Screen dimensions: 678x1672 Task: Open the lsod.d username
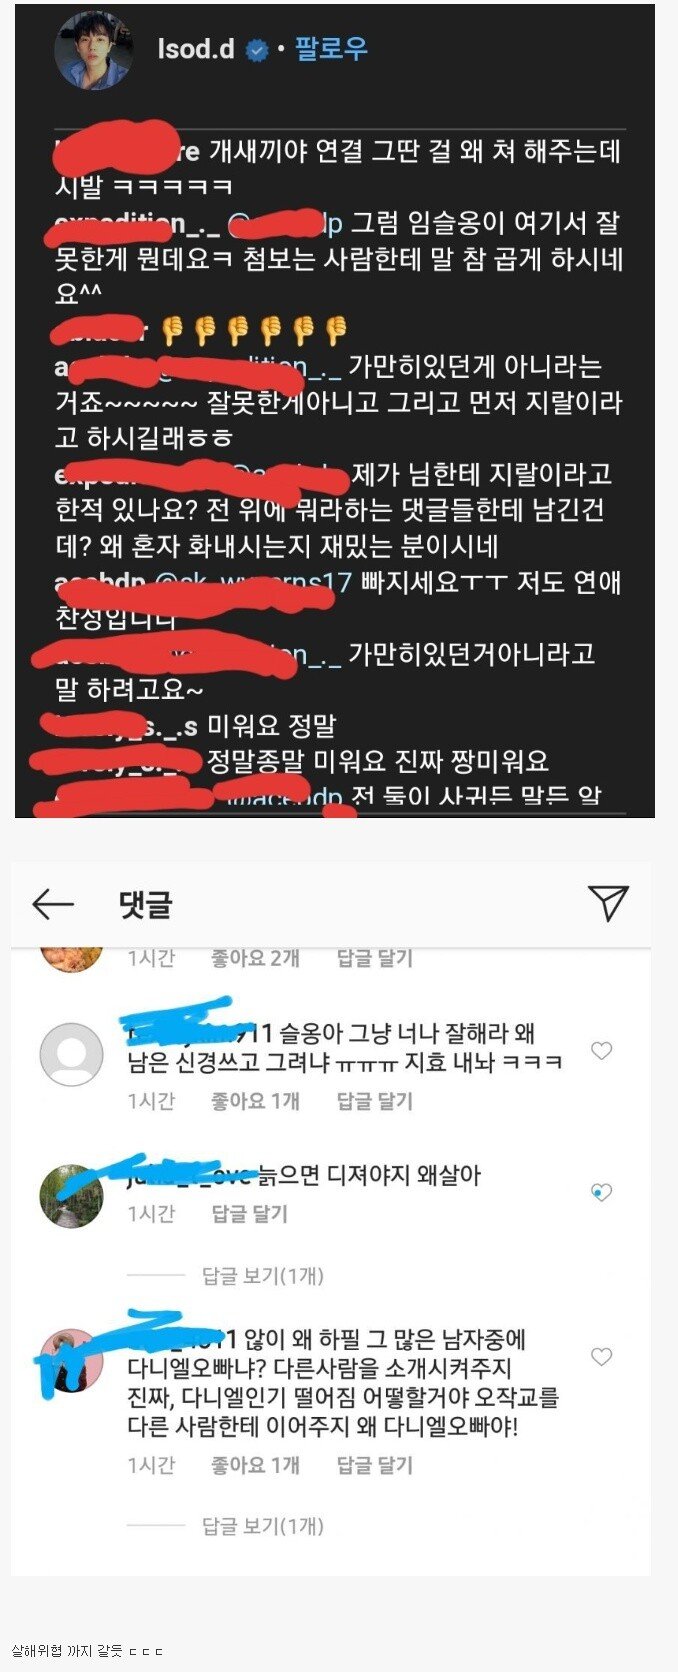(x=196, y=49)
